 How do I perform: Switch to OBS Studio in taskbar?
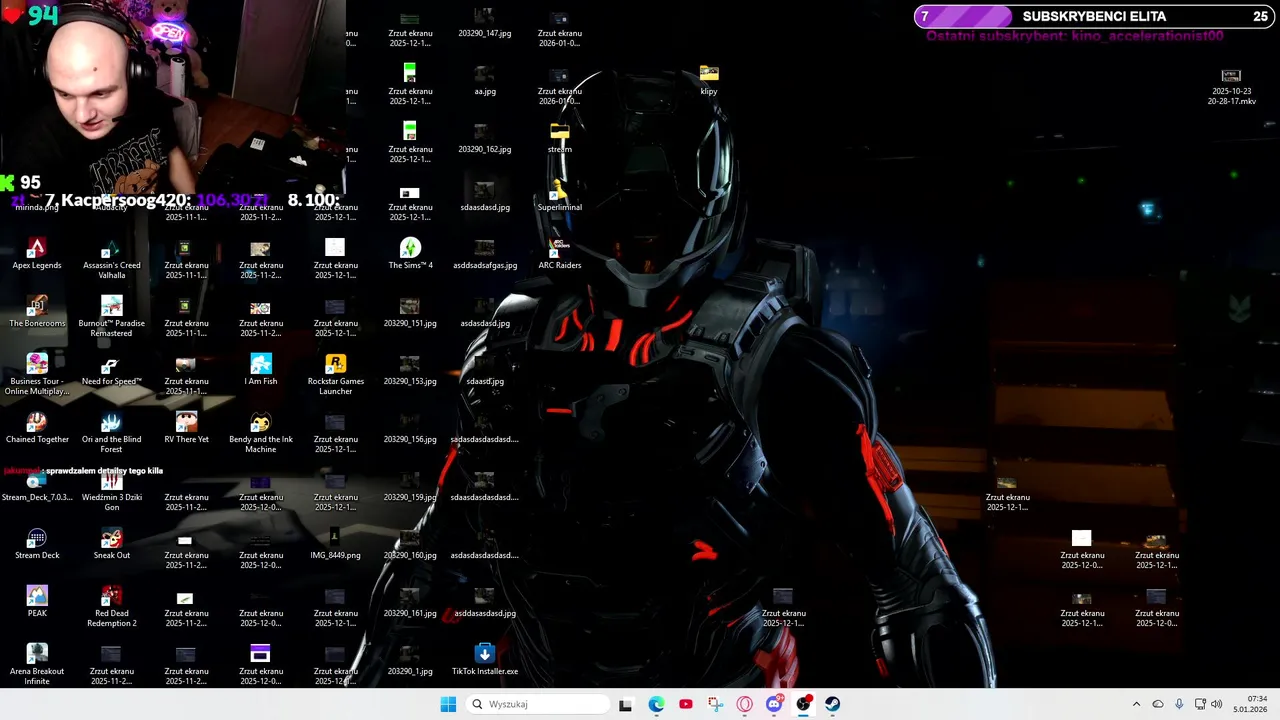[803, 704]
